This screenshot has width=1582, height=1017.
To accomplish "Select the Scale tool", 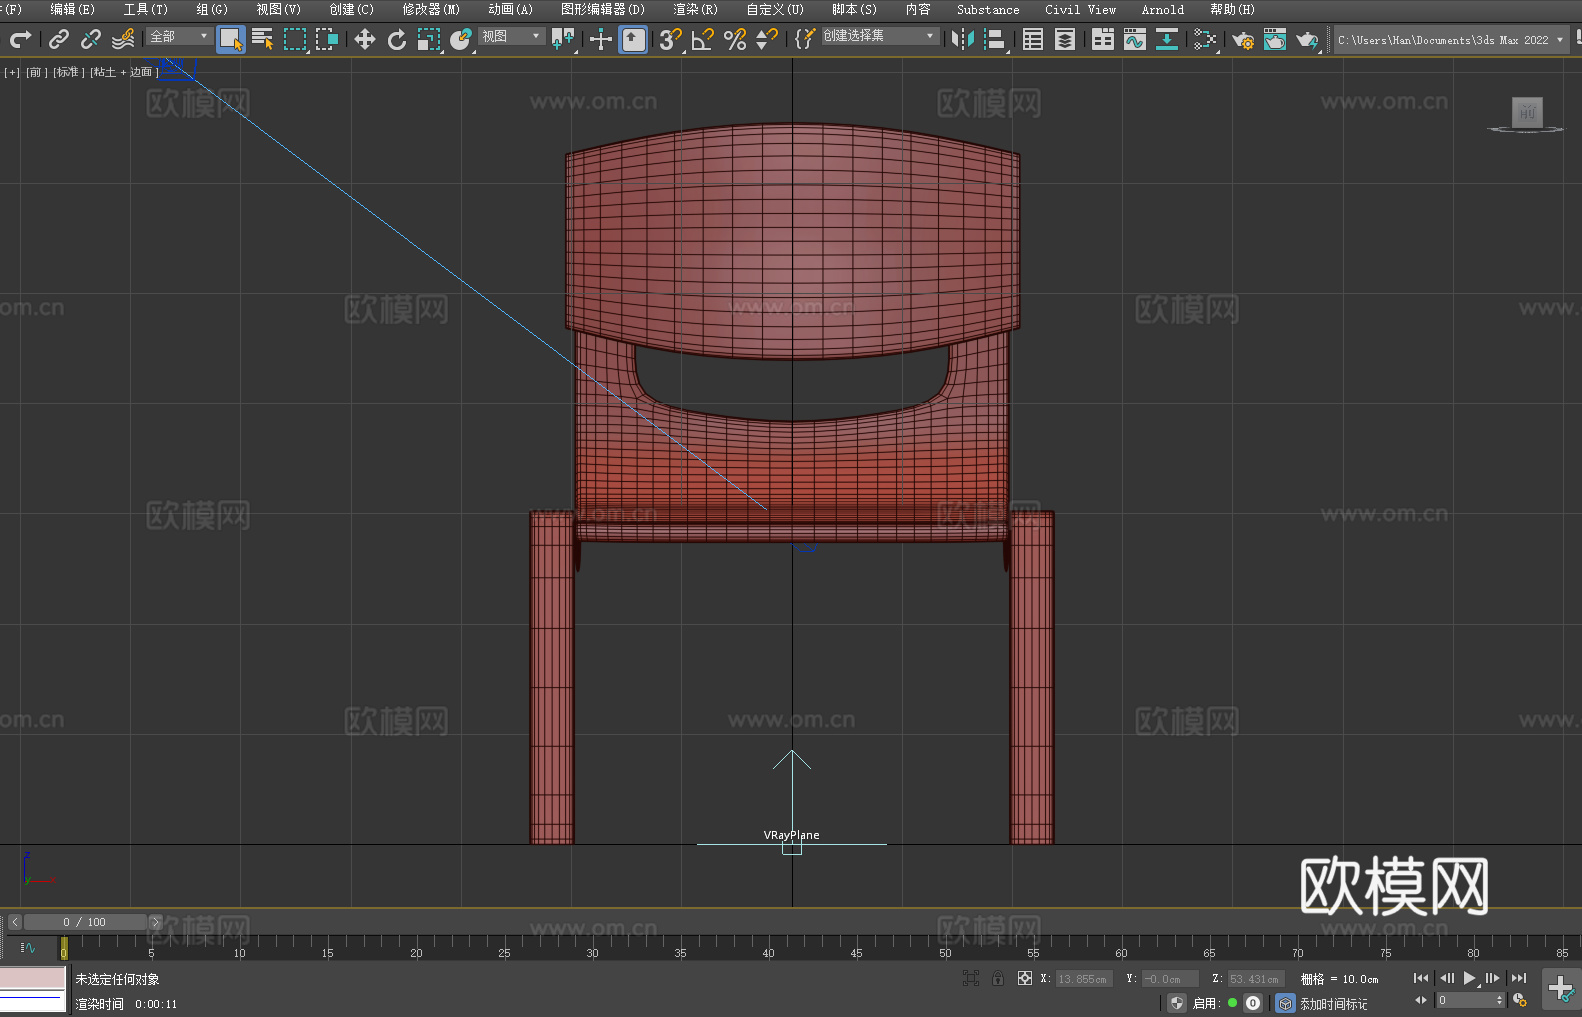I will tap(429, 39).
